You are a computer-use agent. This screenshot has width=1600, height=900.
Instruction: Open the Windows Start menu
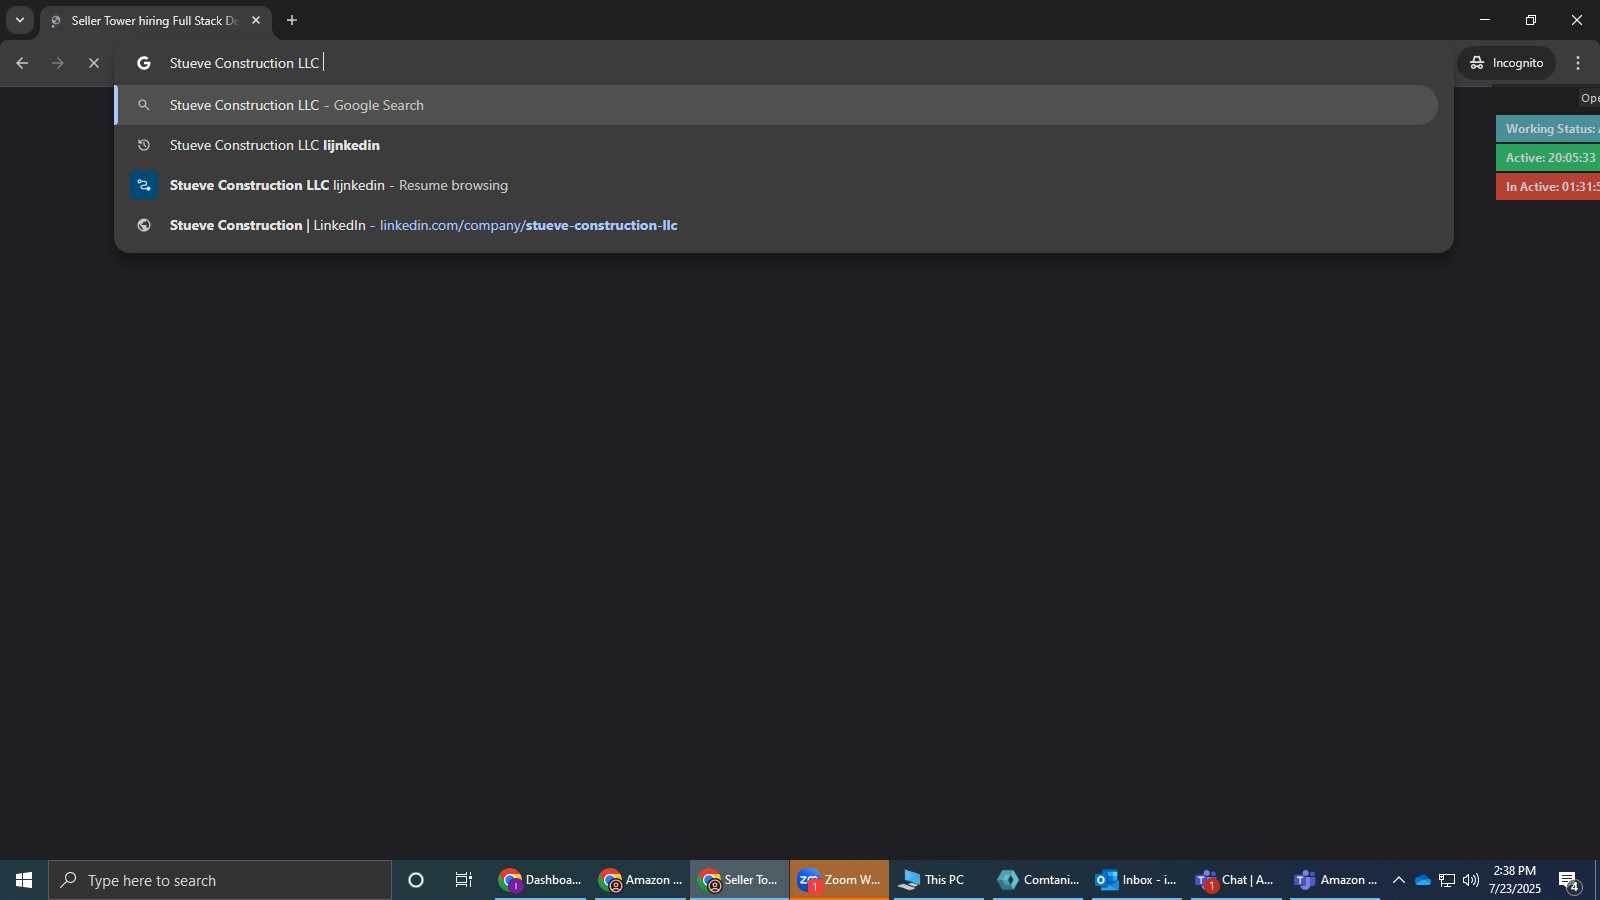click(x=24, y=880)
